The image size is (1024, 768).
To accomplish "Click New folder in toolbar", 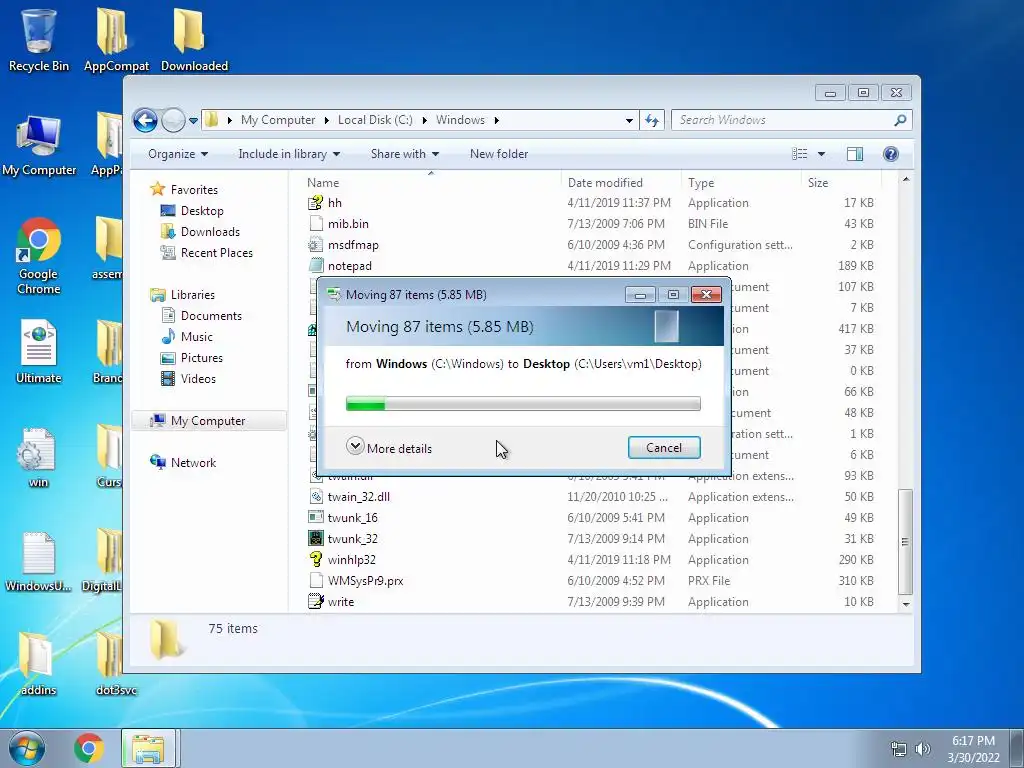I will [499, 154].
